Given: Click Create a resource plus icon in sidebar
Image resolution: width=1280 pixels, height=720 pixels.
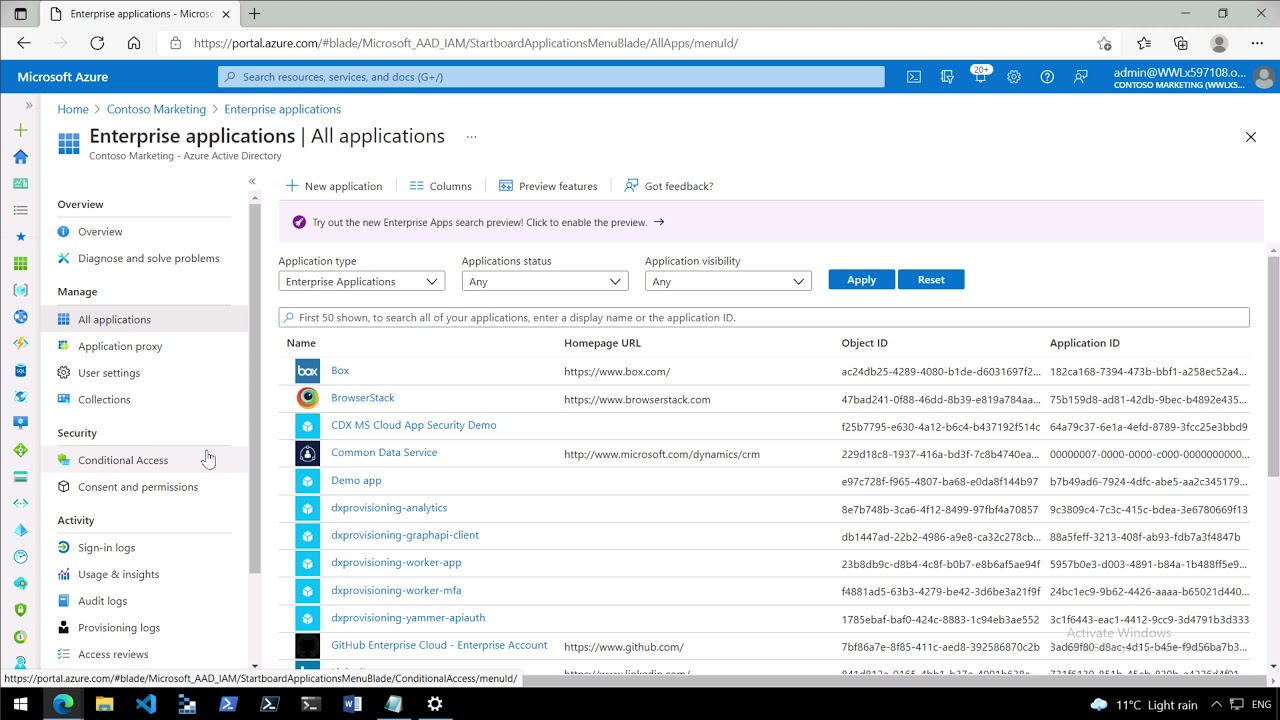Looking at the screenshot, I should click(x=20, y=130).
